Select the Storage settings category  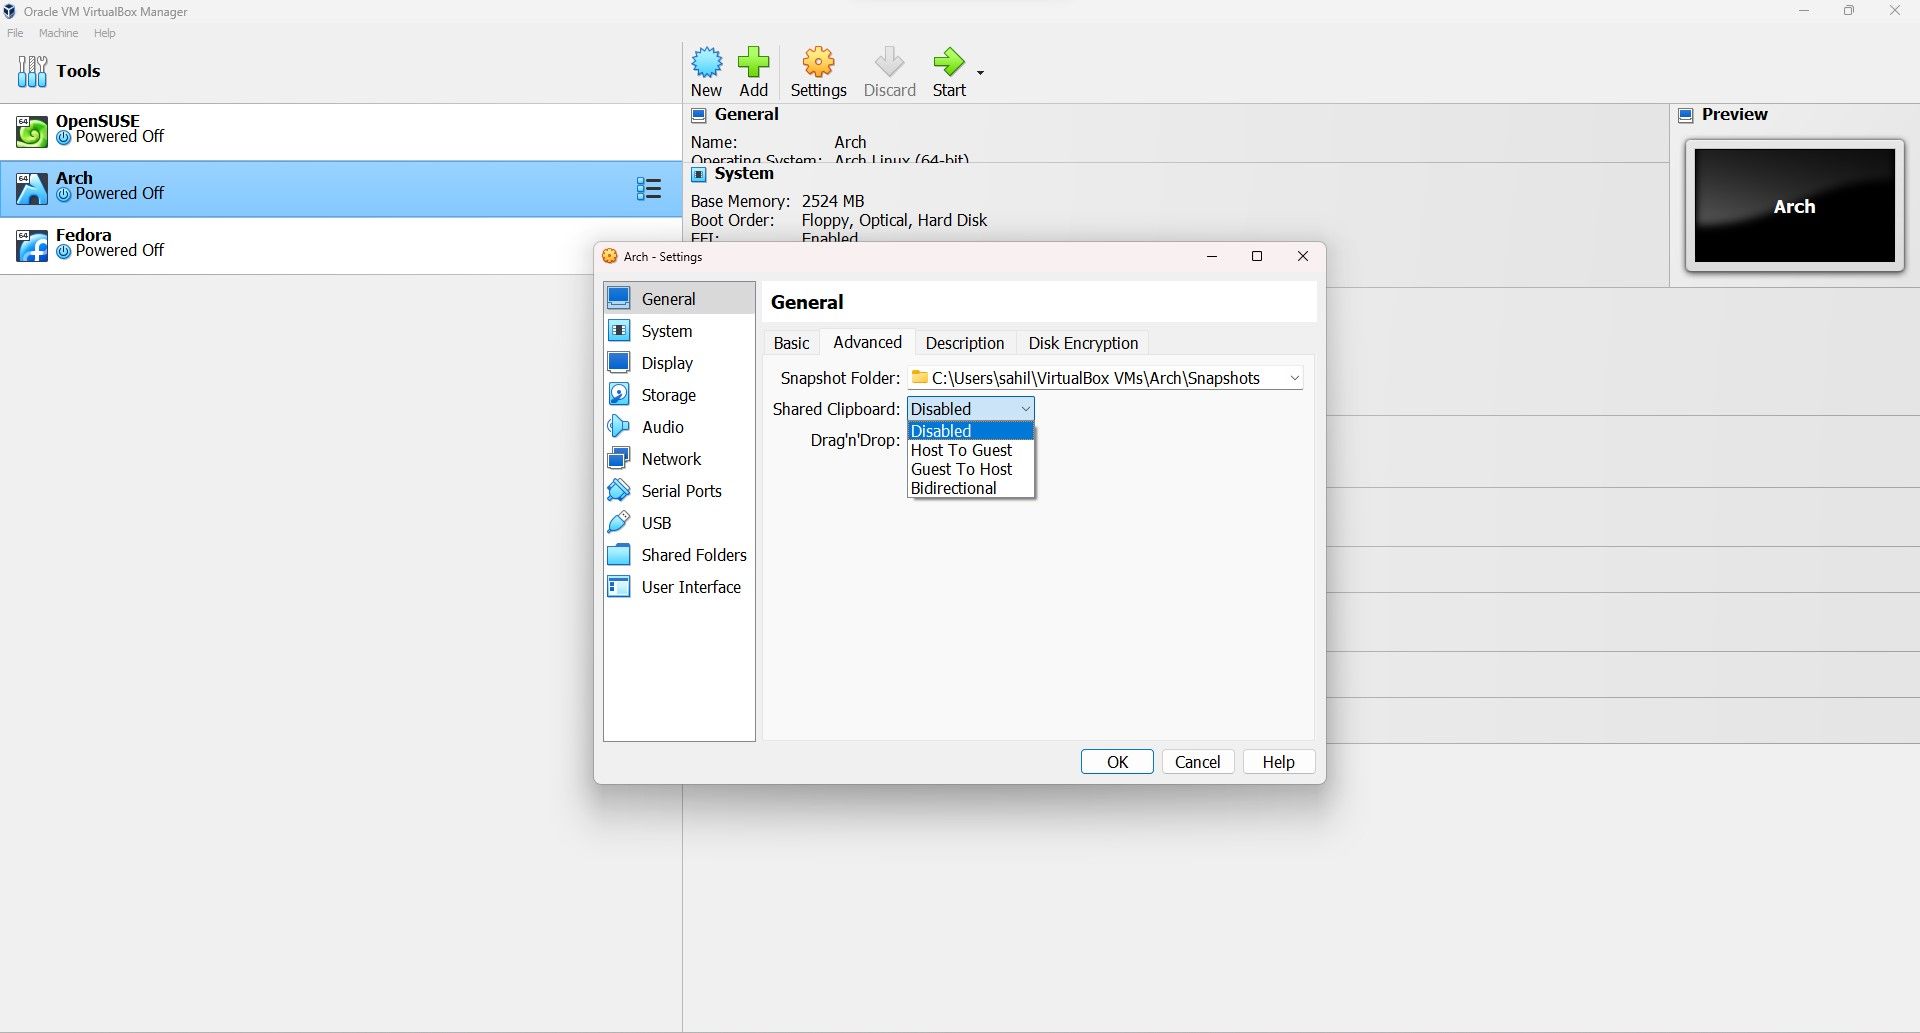pyautogui.click(x=669, y=395)
